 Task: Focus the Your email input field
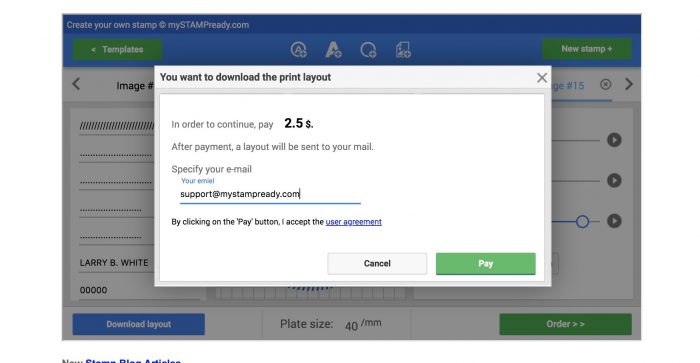pos(270,194)
